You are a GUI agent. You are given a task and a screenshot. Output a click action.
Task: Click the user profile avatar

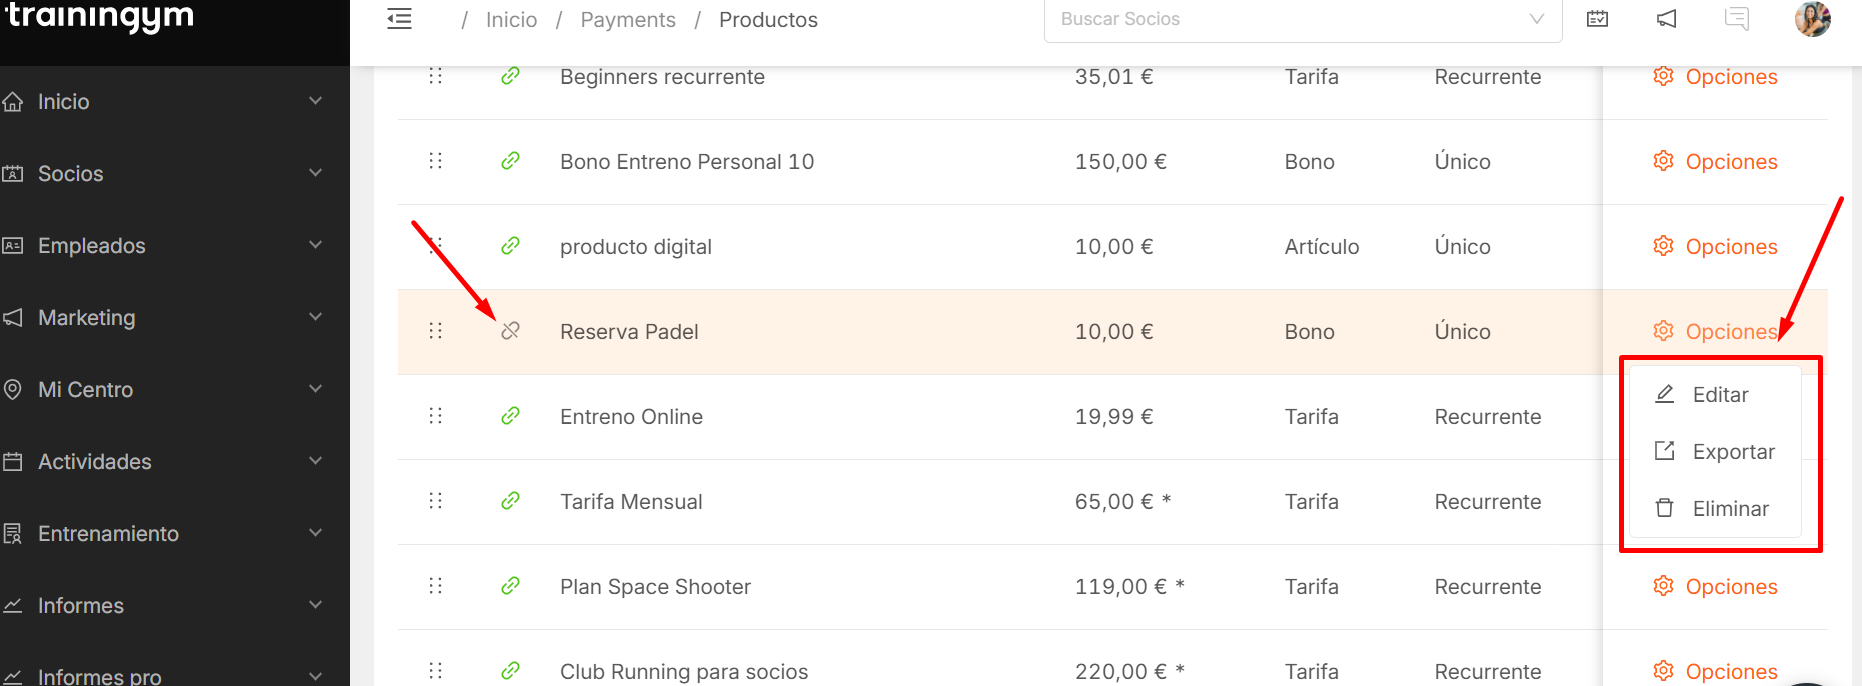[x=1812, y=19]
